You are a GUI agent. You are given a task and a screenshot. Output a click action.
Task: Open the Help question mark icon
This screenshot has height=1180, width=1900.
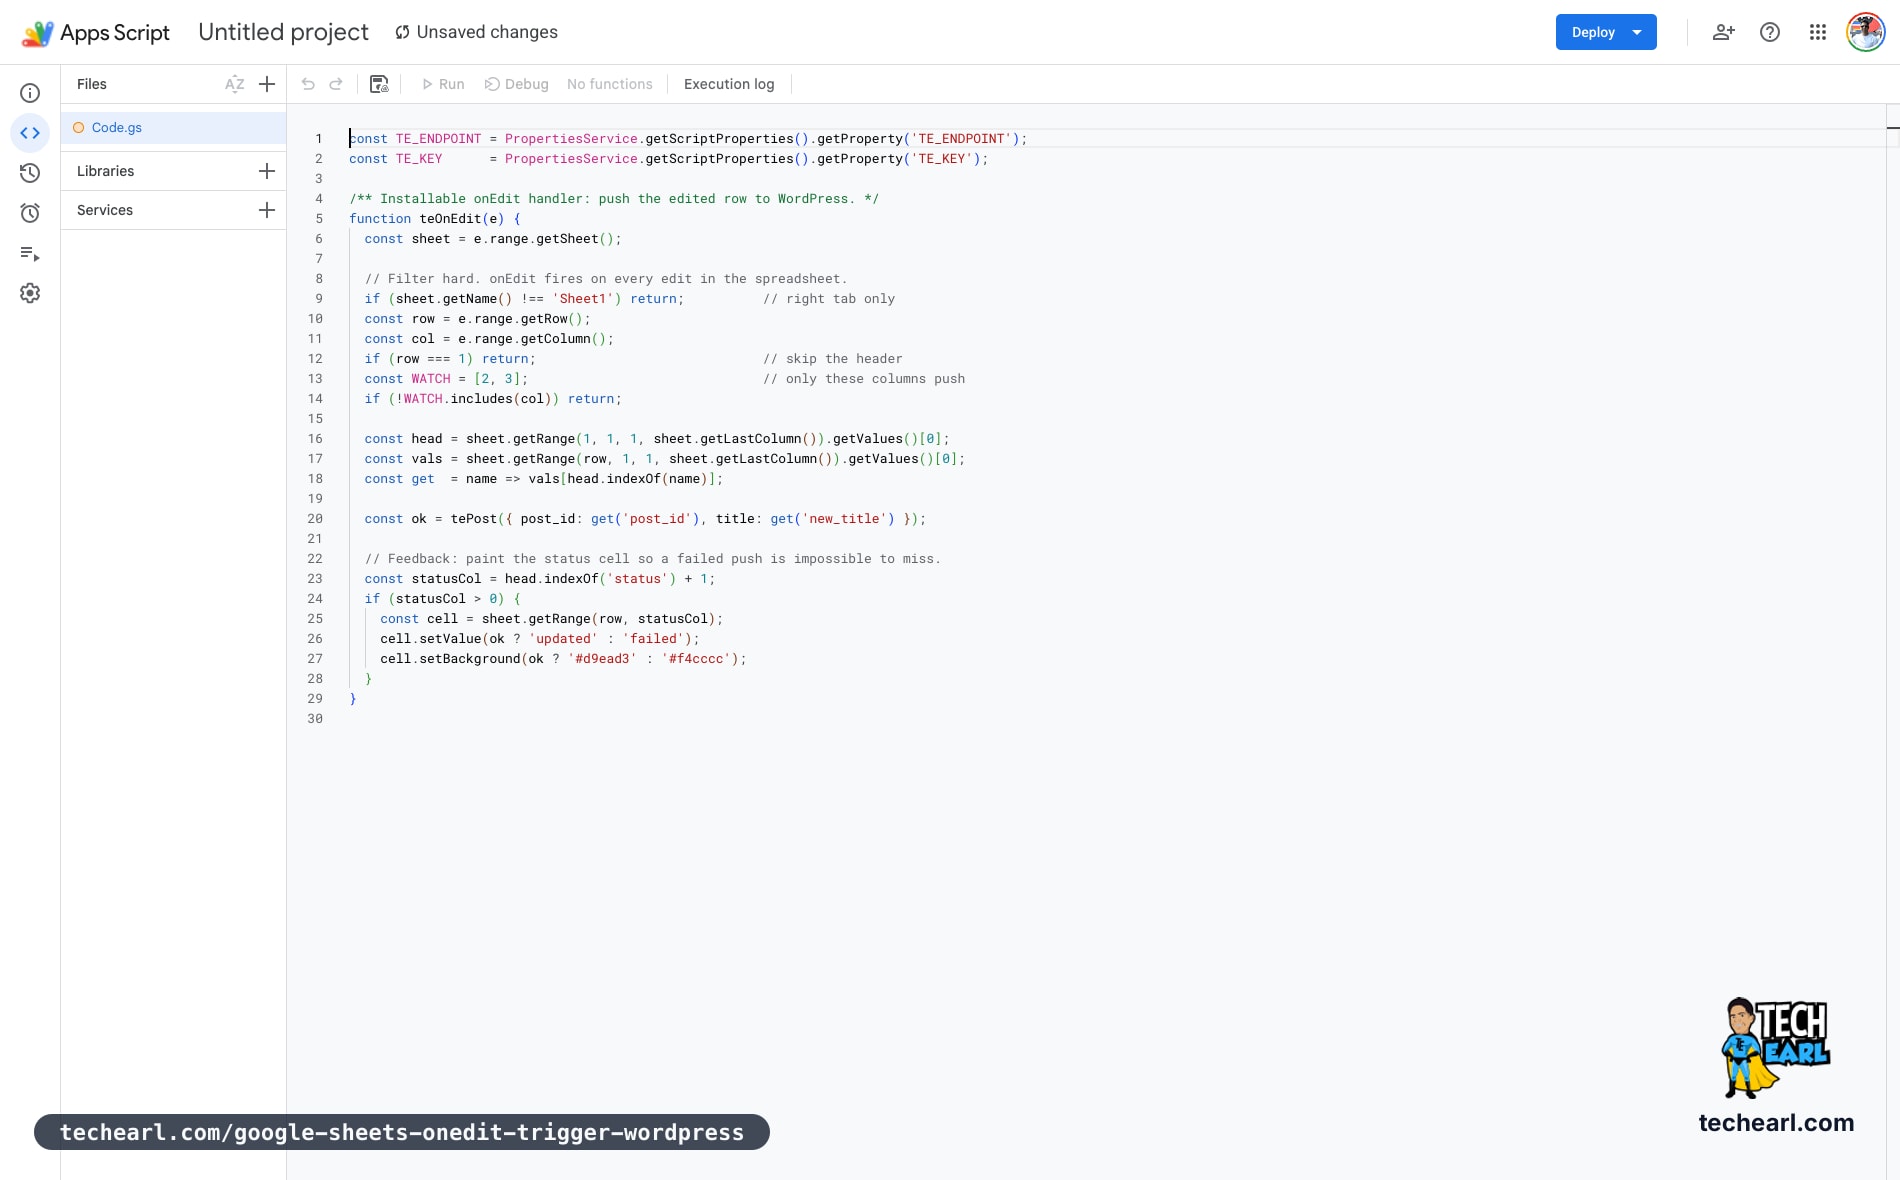1770,32
